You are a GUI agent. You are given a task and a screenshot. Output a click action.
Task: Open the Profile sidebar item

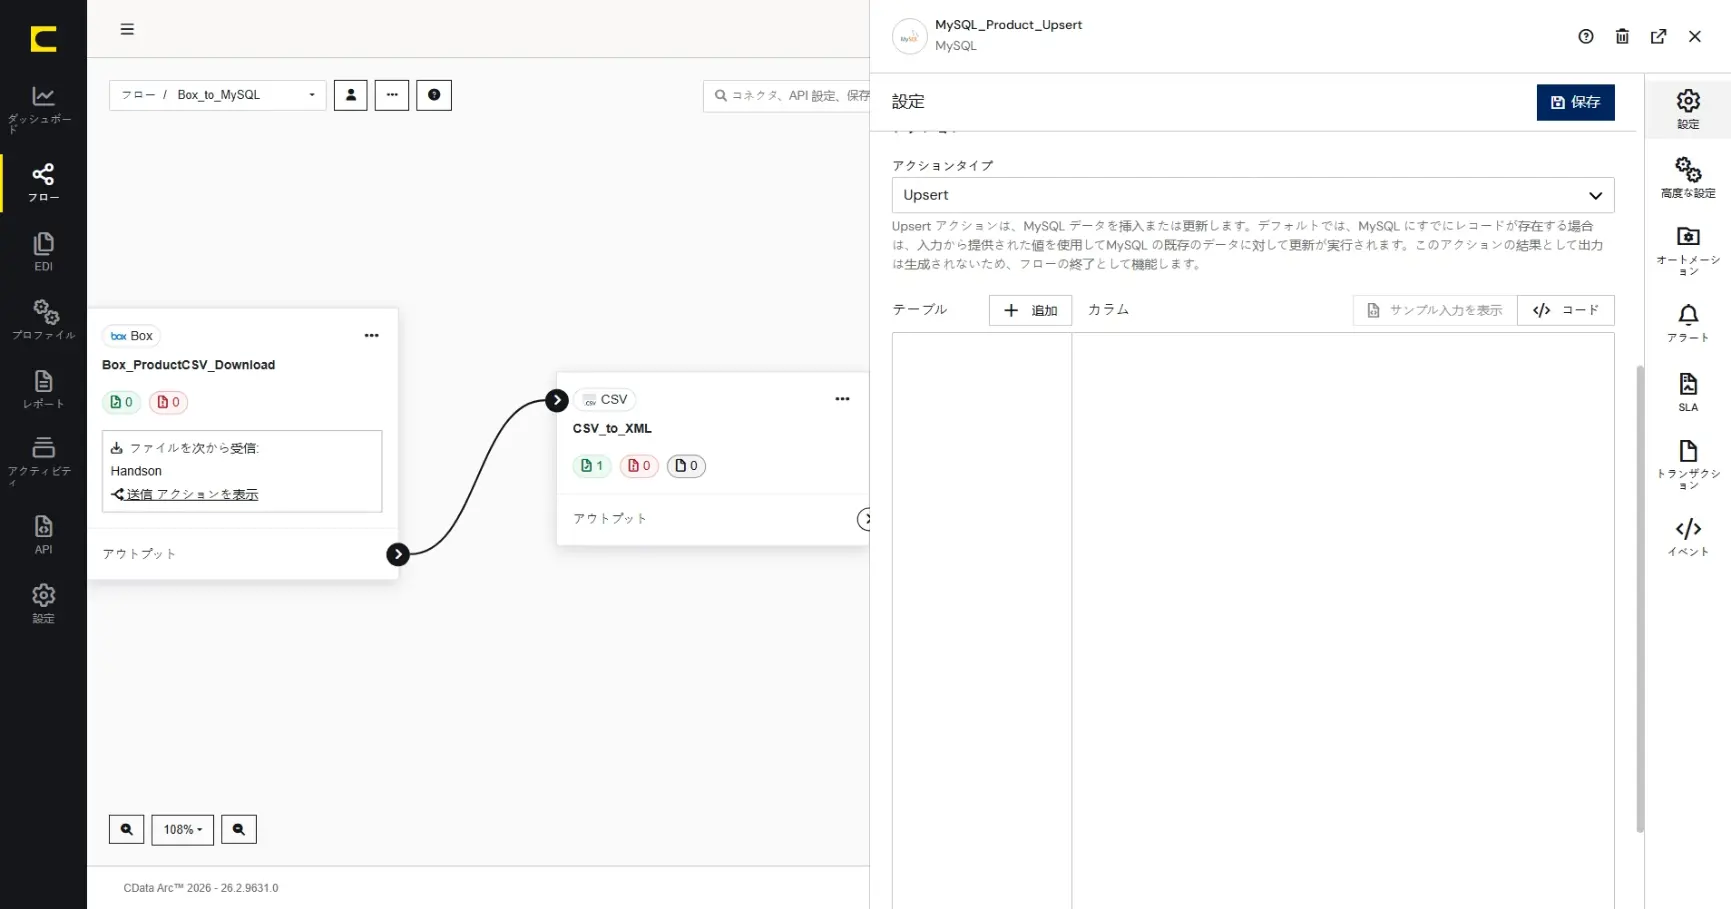pyautogui.click(x=43, y=320)
